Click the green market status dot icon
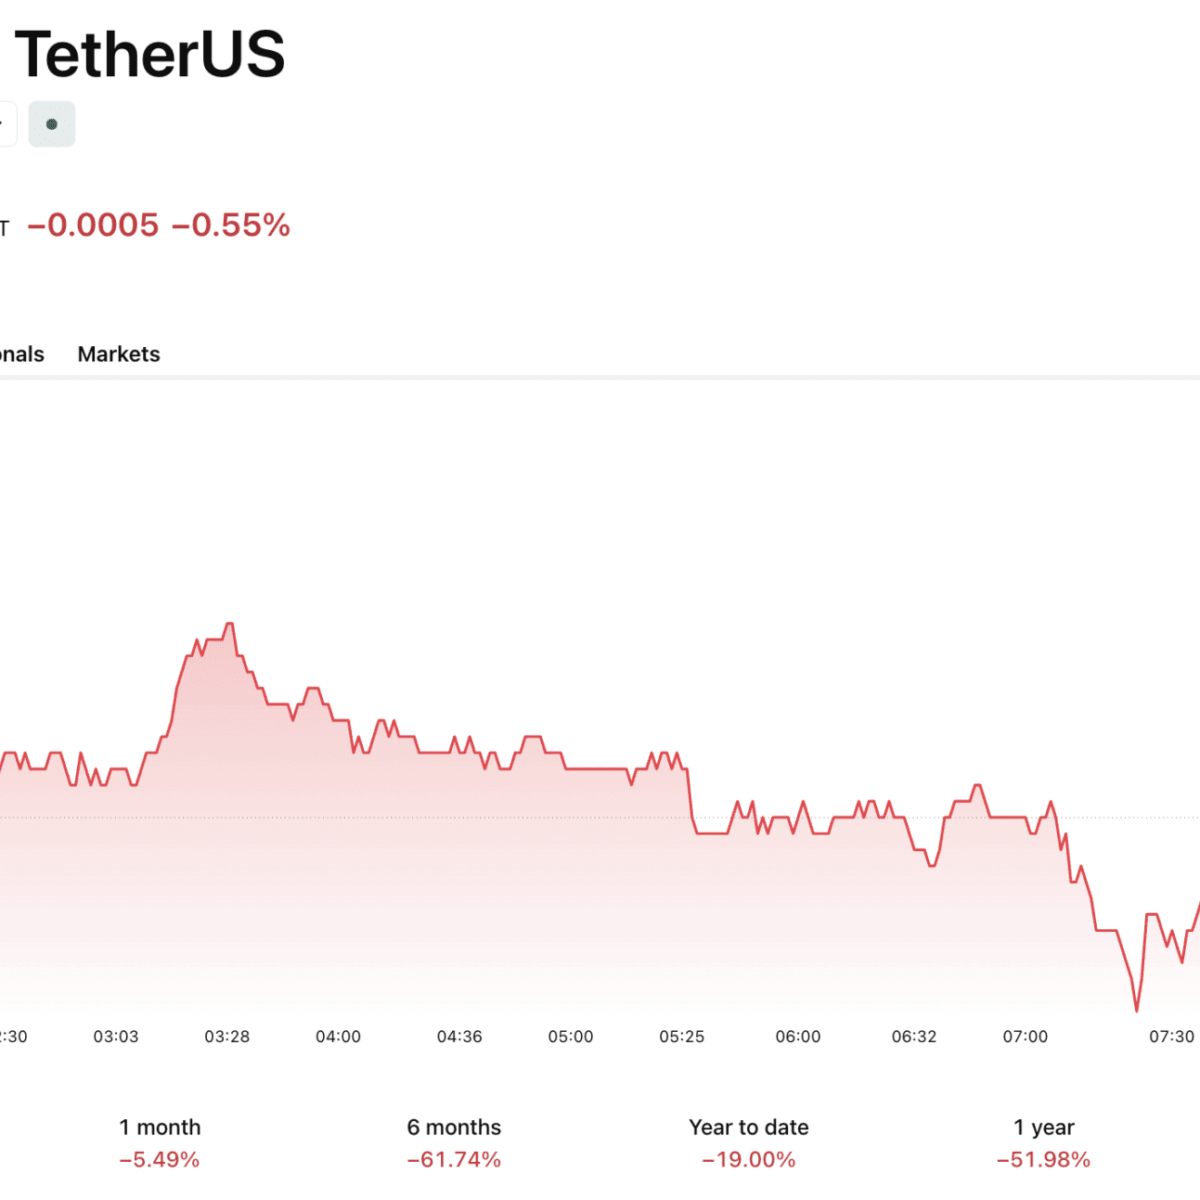The height and width of the screenshot is (1200, 1200). [x=52, y=125]
